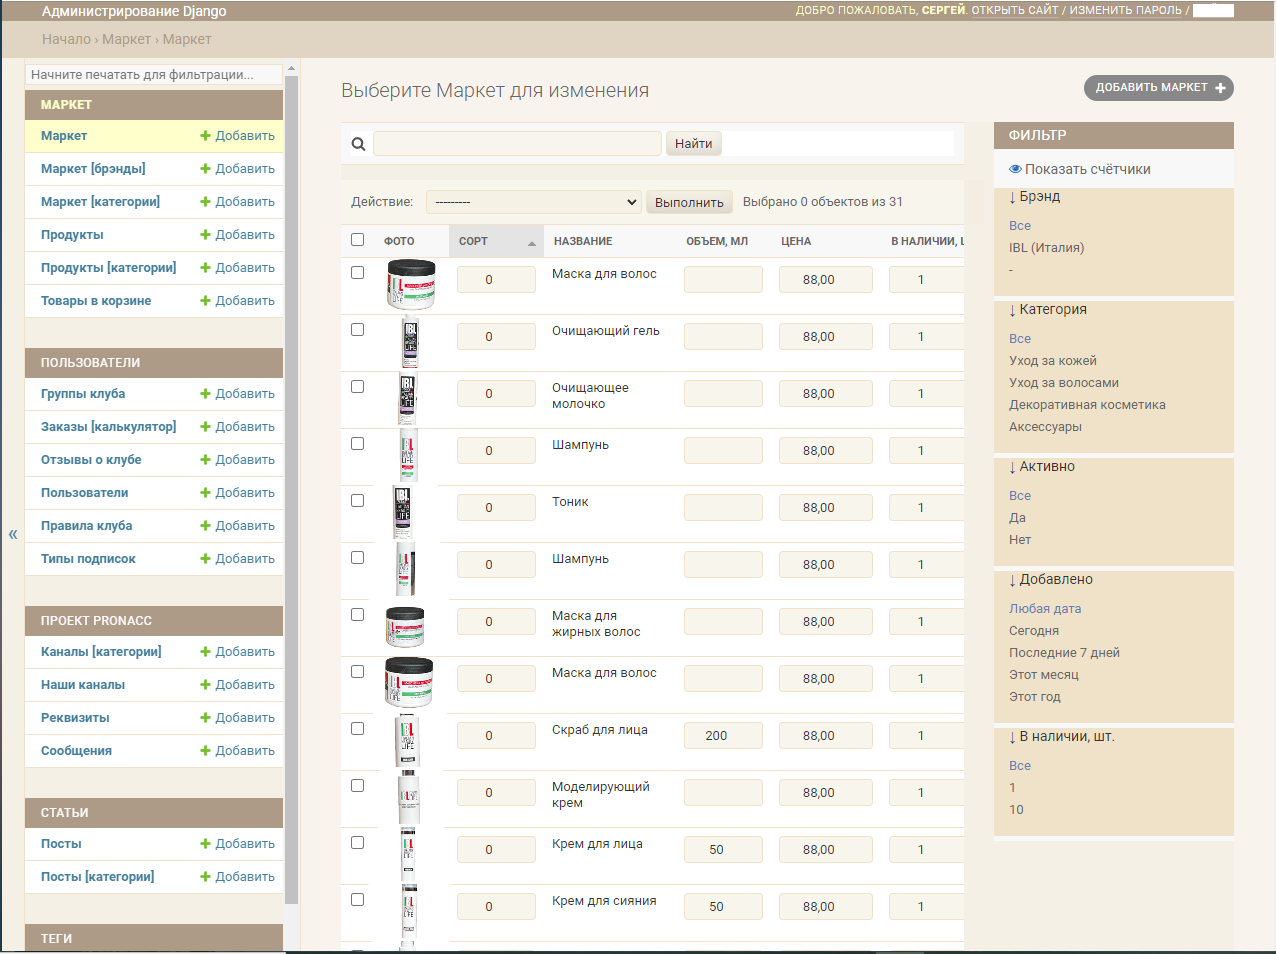Viewport: 1276px width, 954px height.
Task: Show filter counters via Показать счётчики
Action: point(1079,169)
